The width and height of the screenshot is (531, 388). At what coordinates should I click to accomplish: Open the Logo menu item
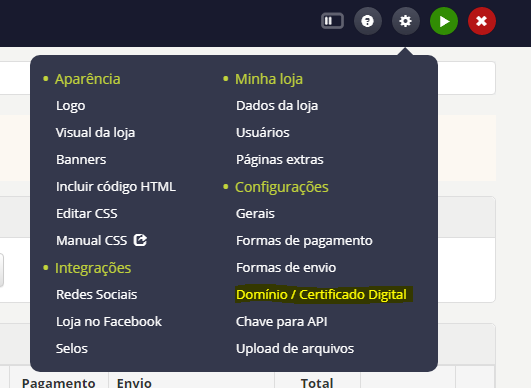pyautogui.click(x=70, y=106)
